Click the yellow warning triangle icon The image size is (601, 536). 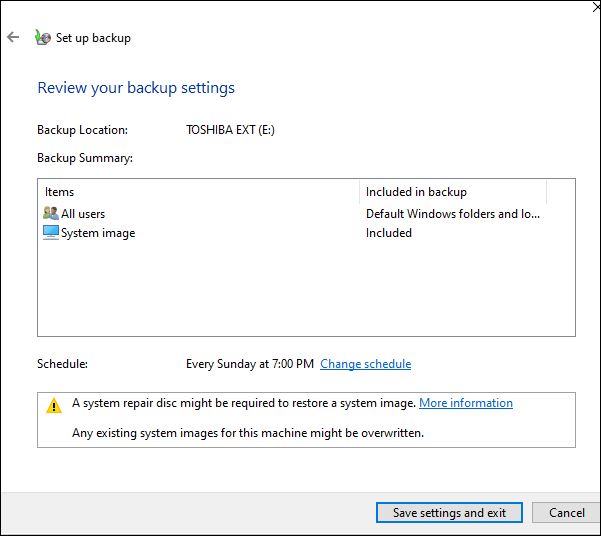(54, 405)
